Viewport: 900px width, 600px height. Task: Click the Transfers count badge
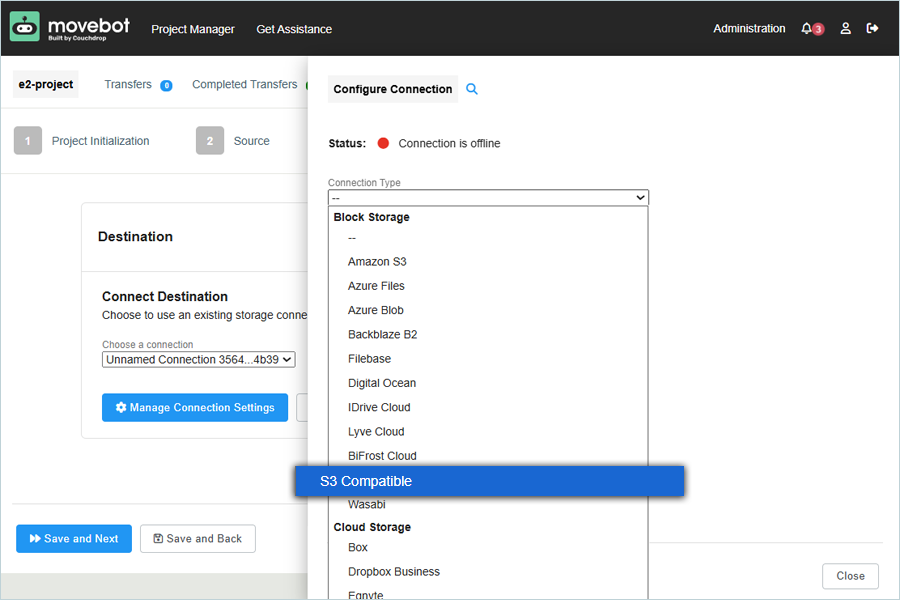point(166,85)
